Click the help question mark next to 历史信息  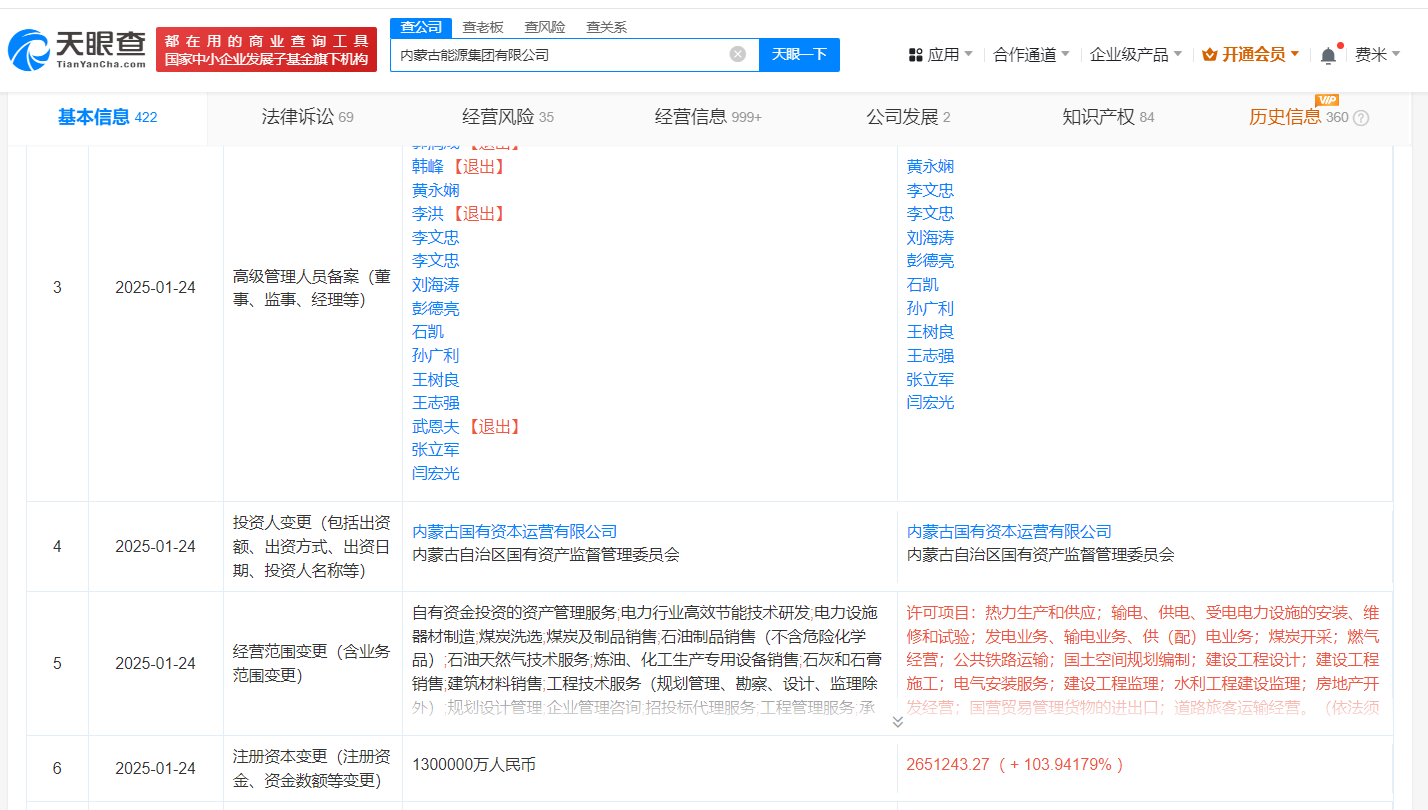point(1361,118)
